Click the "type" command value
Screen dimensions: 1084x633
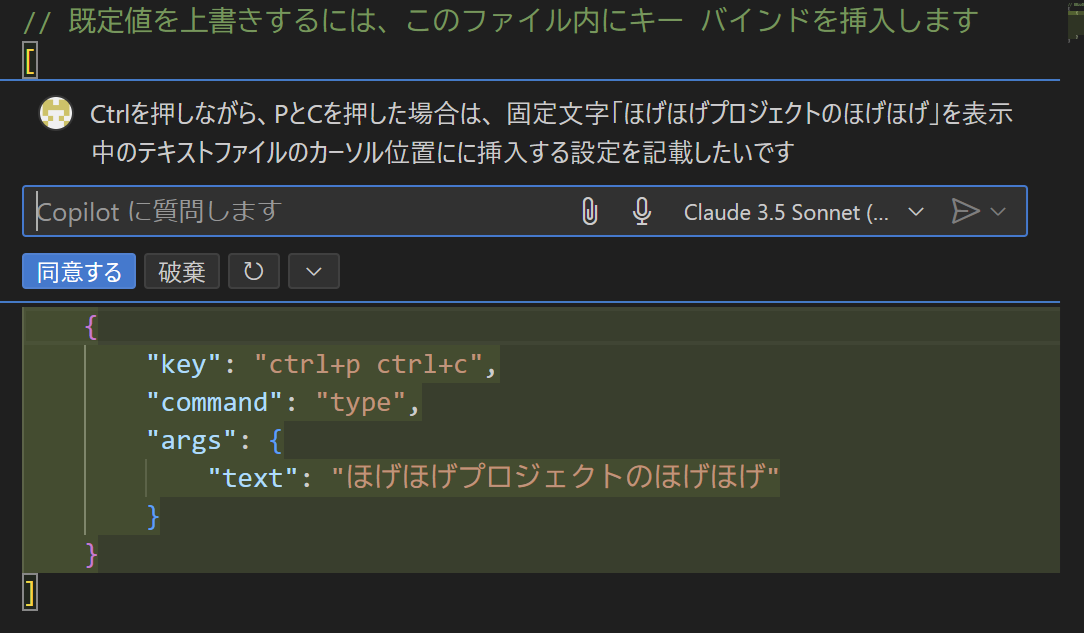coord(361,402)
